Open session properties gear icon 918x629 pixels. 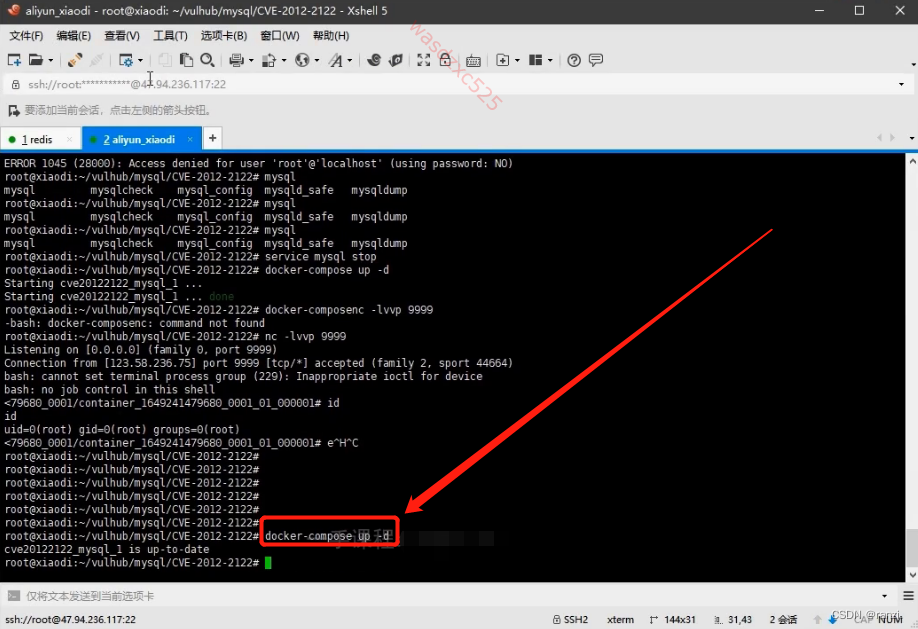coord(126,60)
